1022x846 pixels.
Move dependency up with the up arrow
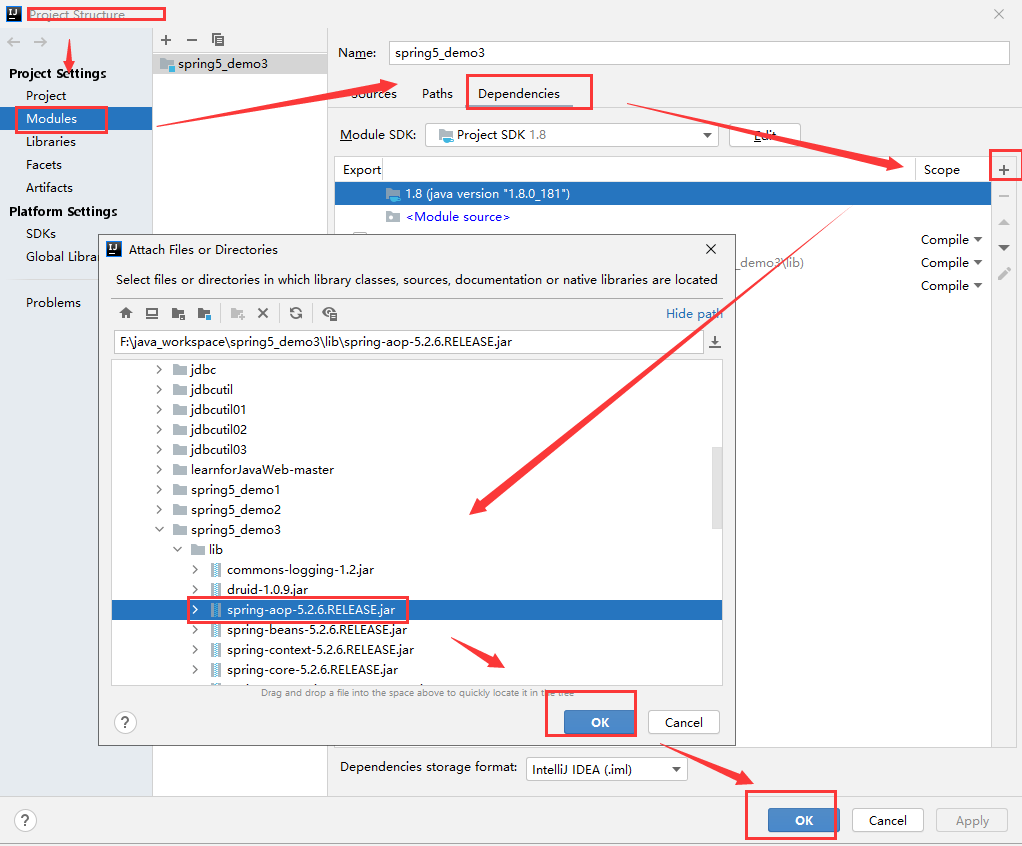1004,223
